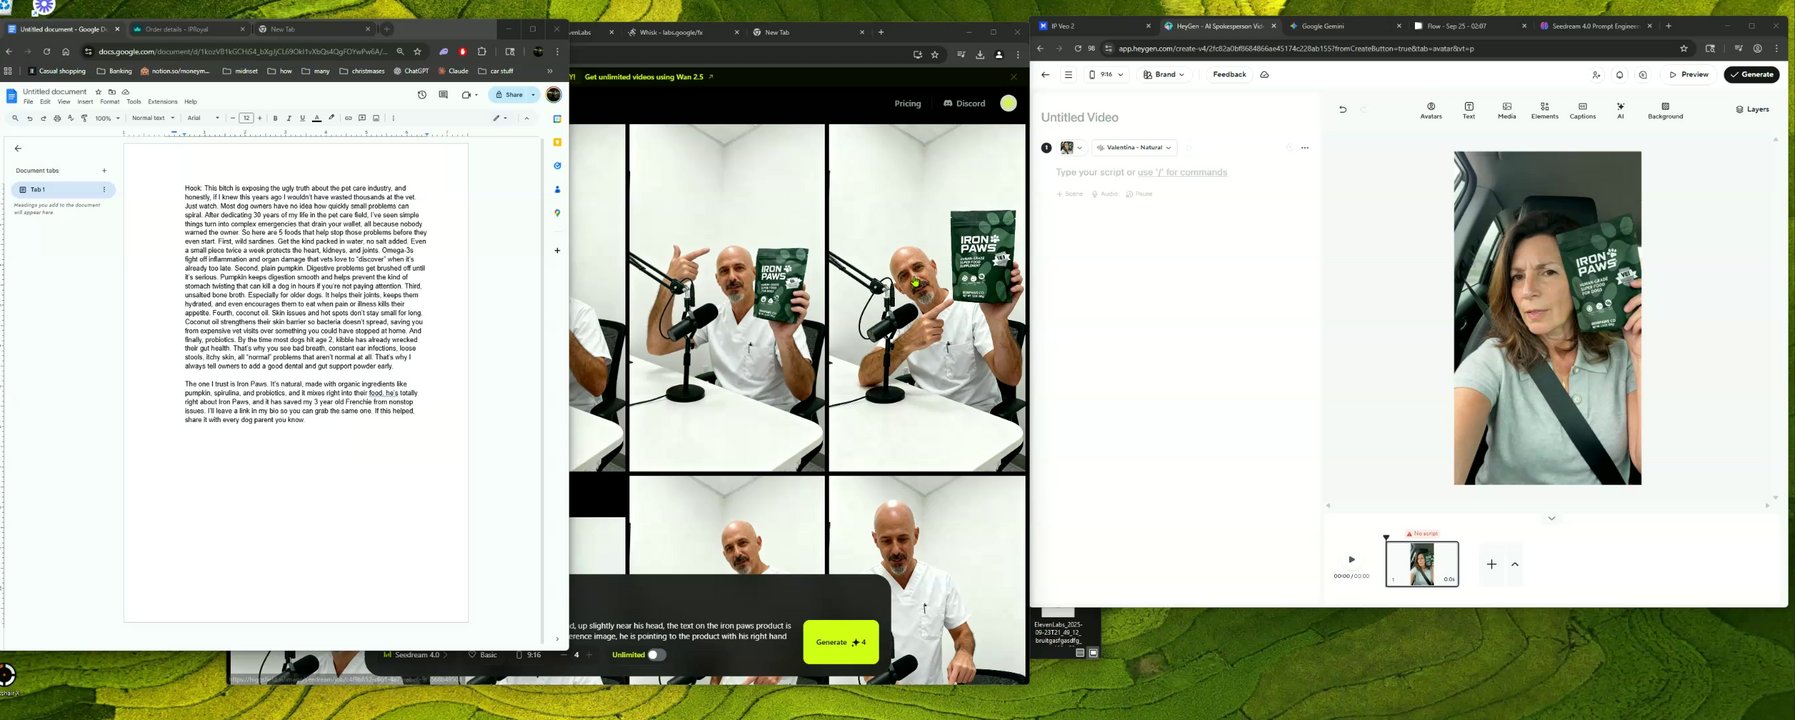Open text color picker in Docs toolbar
The image size is (1795, 720).
click(x=317, y=118)
